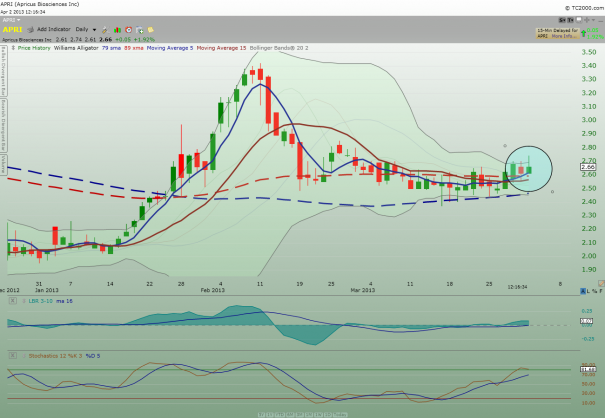The width and height of the screenshot is (605, 418).
Task: Select the Bollinger Bands 20 2 legend label
Action: [279, 48]
